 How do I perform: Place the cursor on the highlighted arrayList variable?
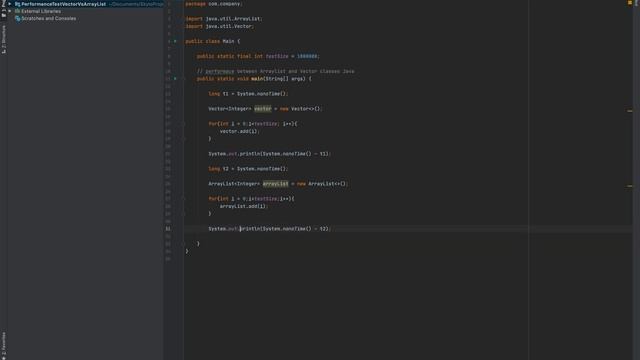click(x=276, y=184)
